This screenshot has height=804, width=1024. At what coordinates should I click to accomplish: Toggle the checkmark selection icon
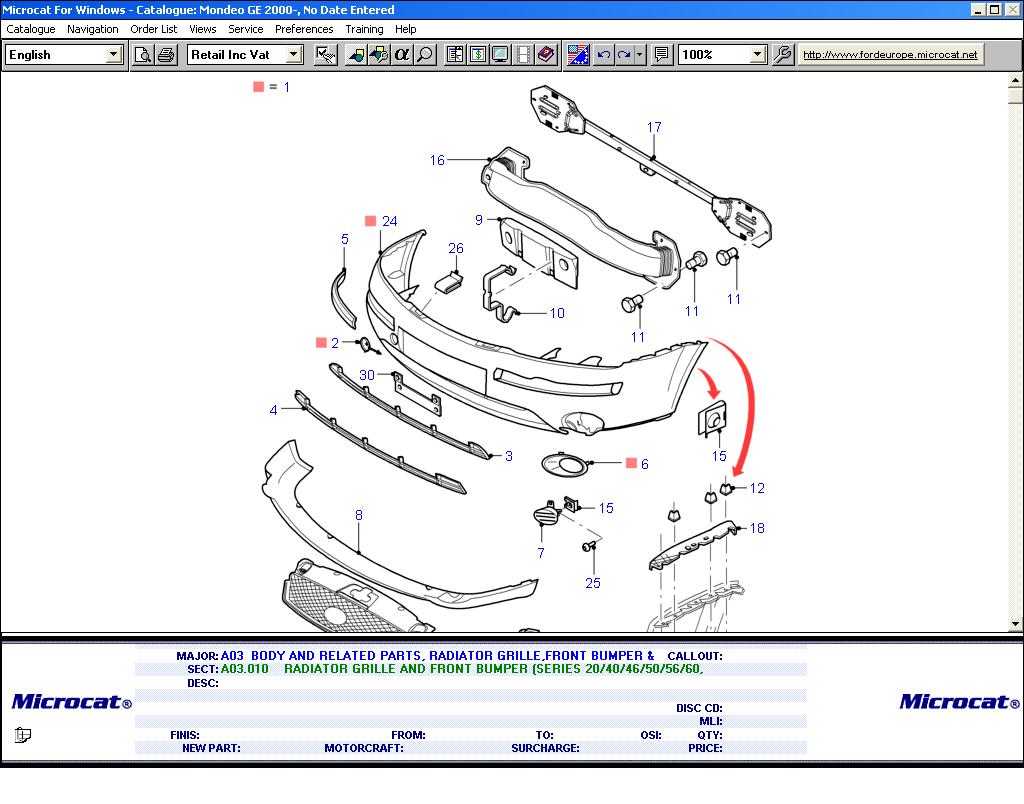click(x=326, y=55)
